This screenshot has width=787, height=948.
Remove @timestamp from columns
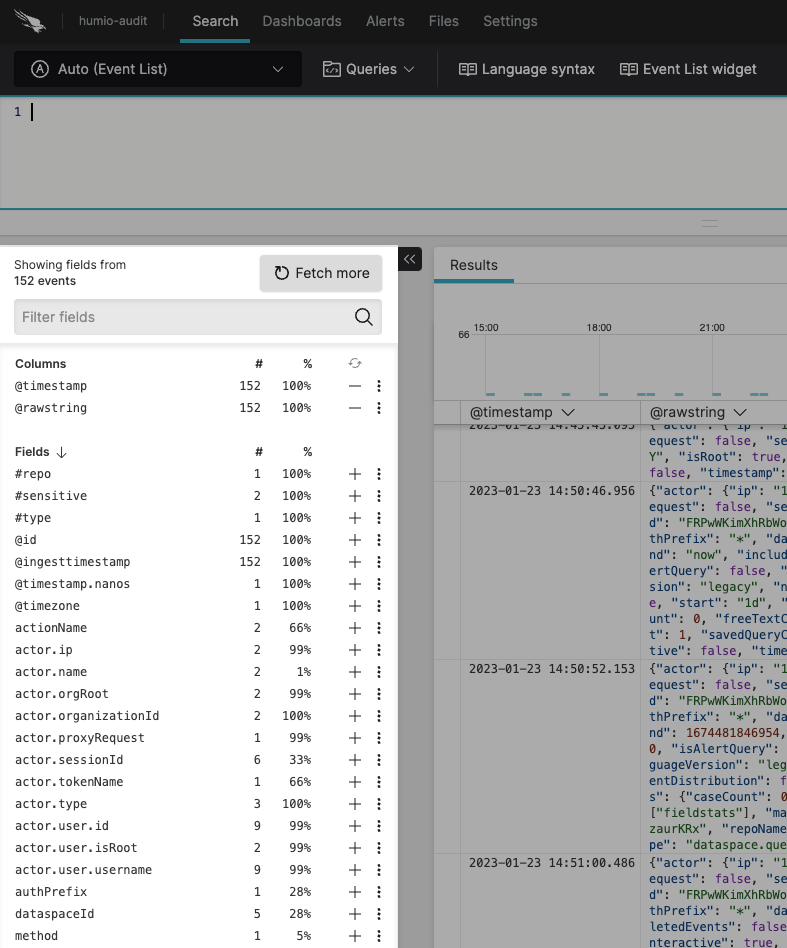354,386
